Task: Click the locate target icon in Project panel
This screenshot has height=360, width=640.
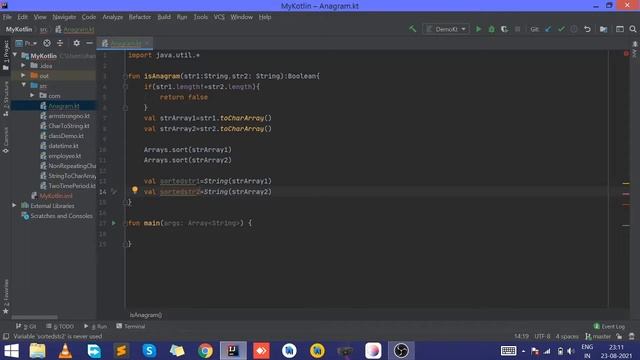Action: (47, 43)
